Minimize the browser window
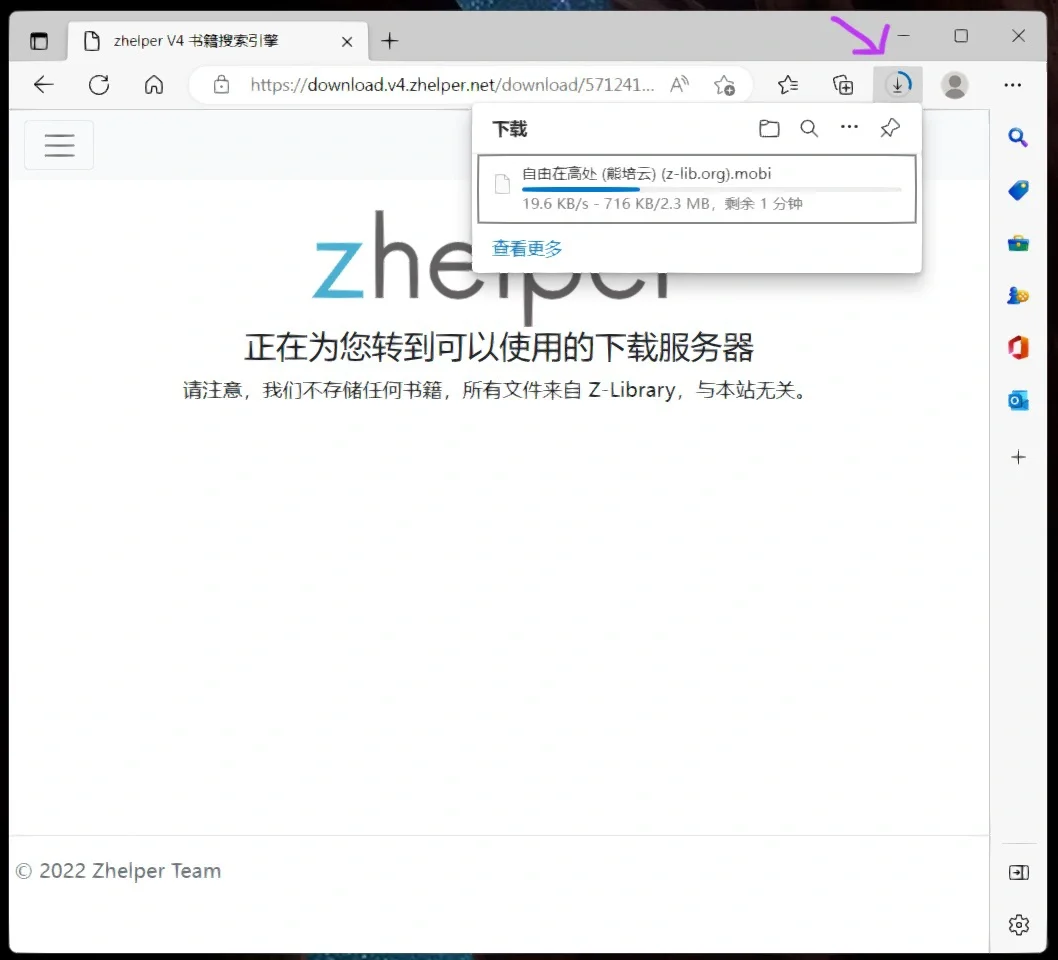1058x960 pixels. click(x=903, y=35)
